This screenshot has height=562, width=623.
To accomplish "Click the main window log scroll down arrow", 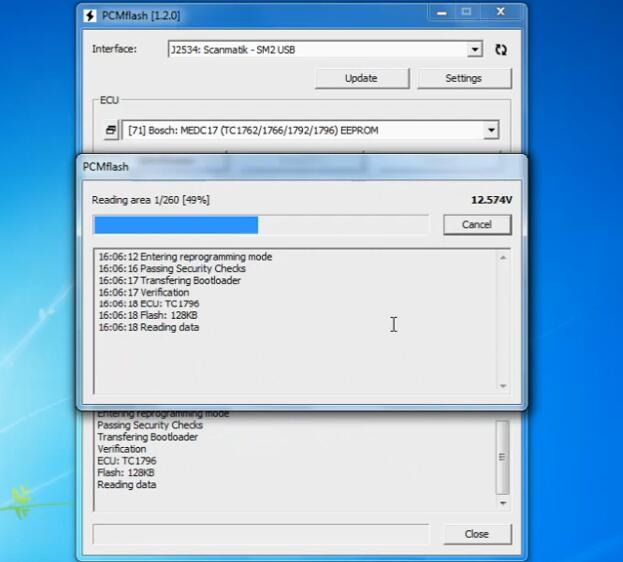I will [x=503, y=503].
